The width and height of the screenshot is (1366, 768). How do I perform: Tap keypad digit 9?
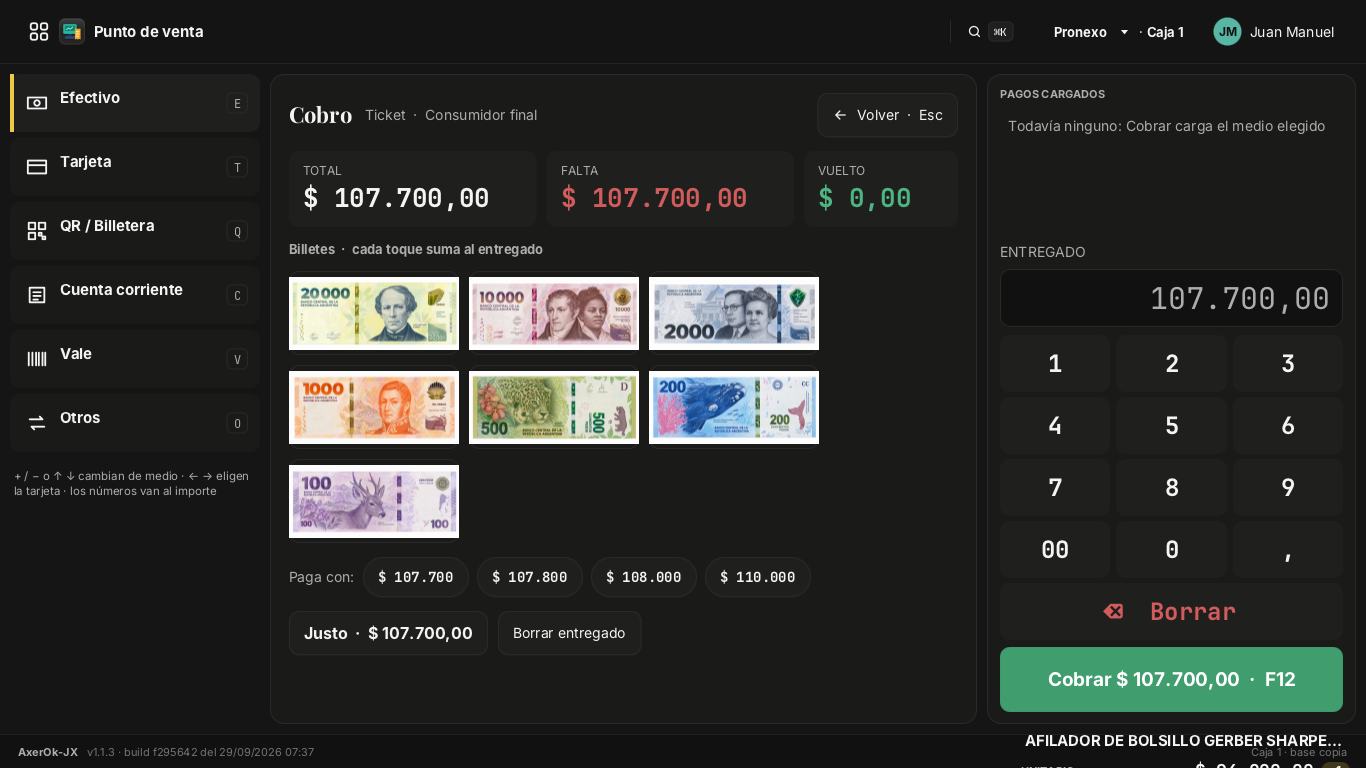point(1288,488)
